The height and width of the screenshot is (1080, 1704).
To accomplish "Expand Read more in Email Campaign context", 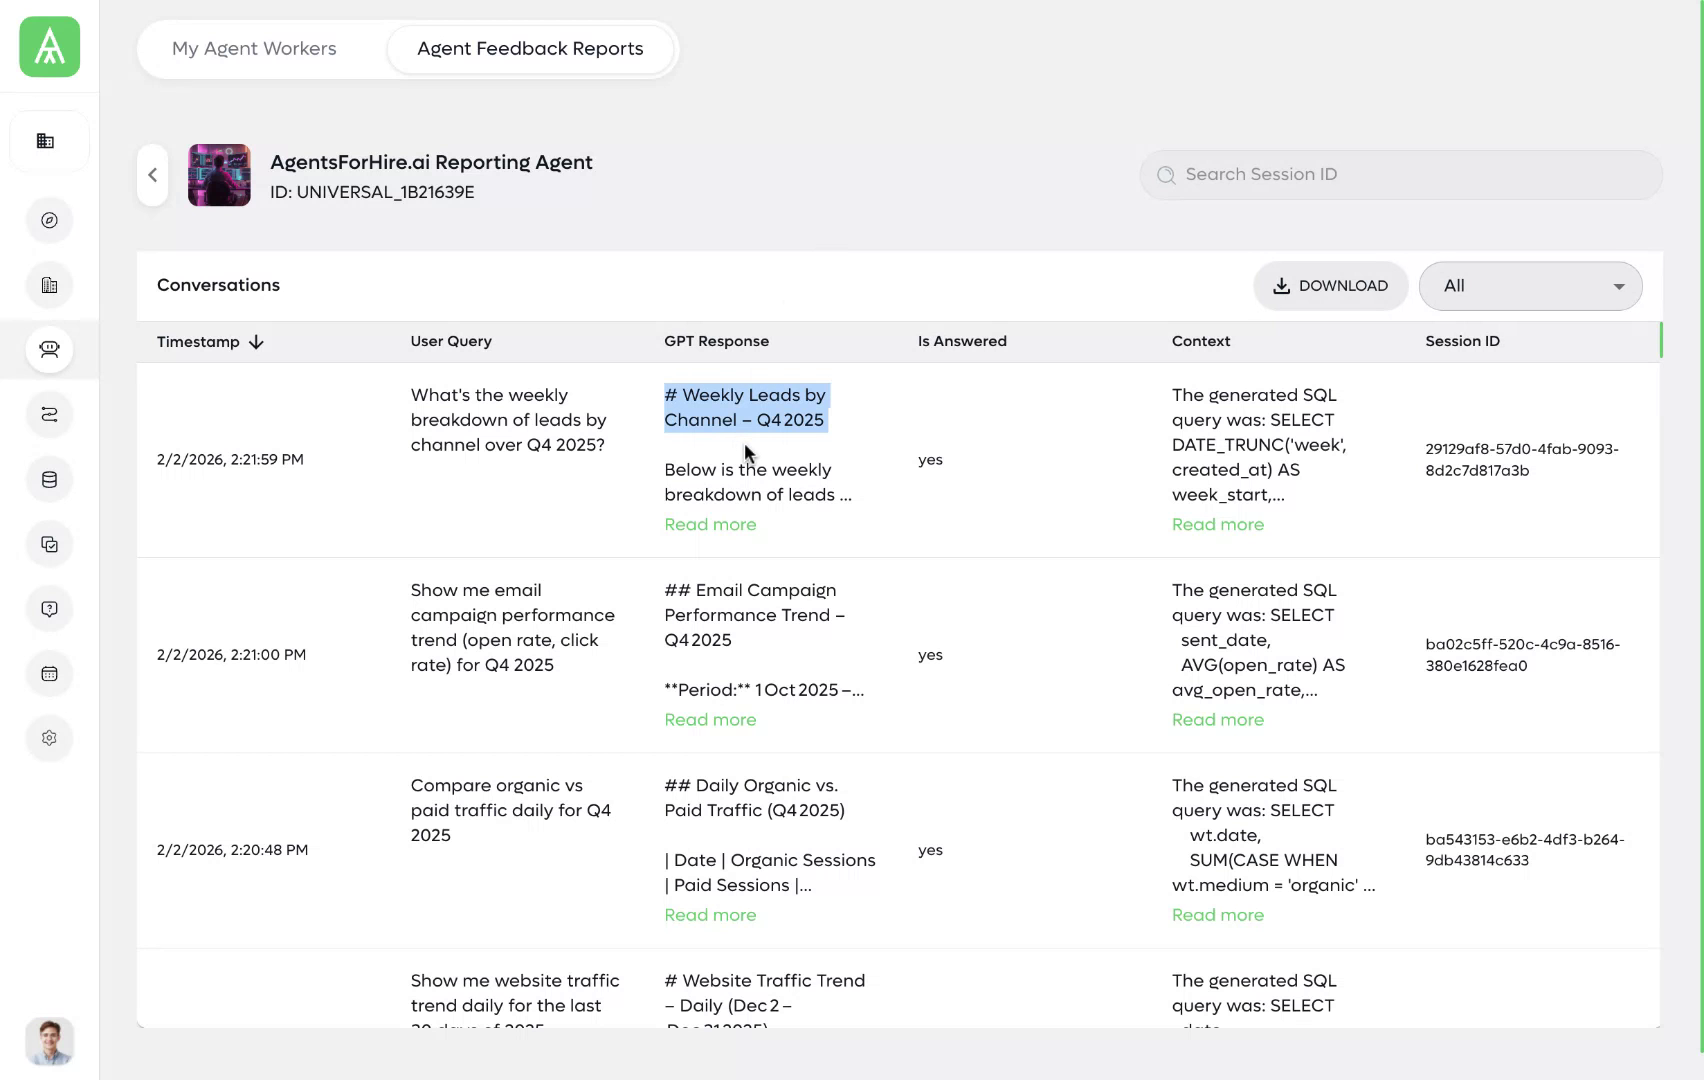I will (x=1217, y=720).
